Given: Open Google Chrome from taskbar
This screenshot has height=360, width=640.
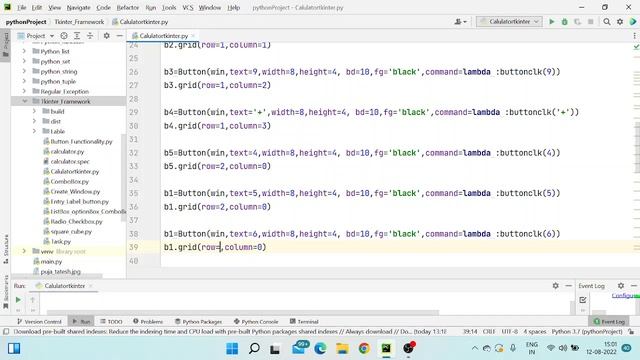Looking at the screenshot, I should [x=364, y=349].
